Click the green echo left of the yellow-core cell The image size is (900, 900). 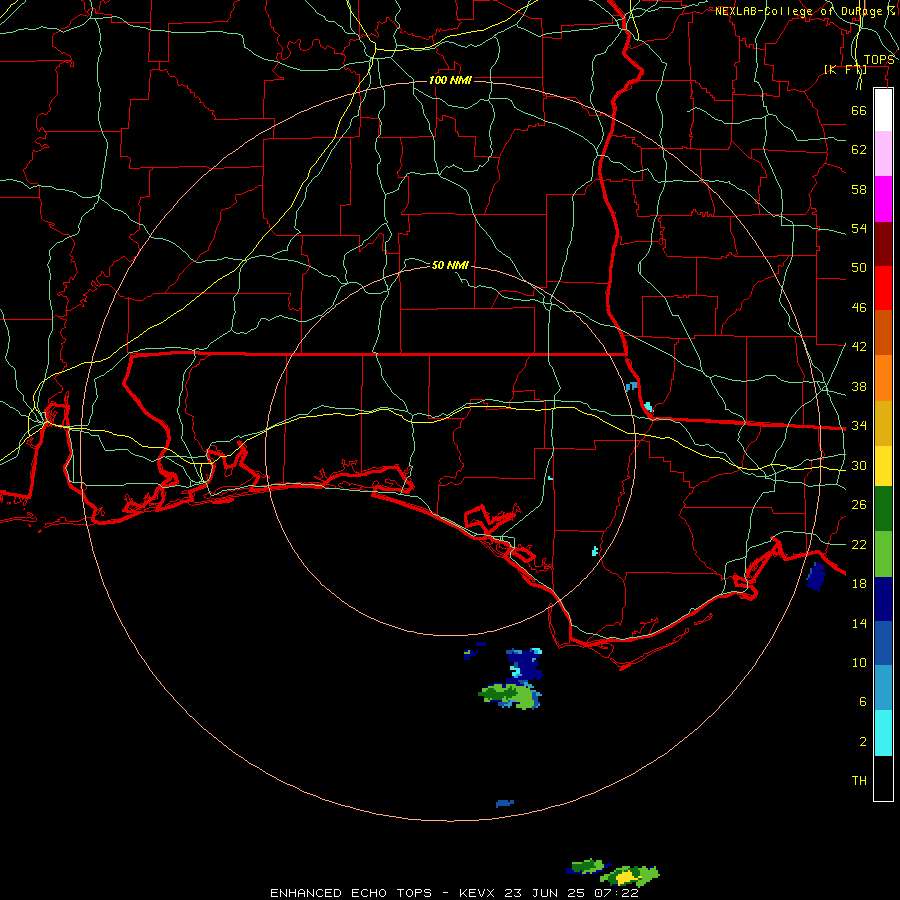pos(586,866)
